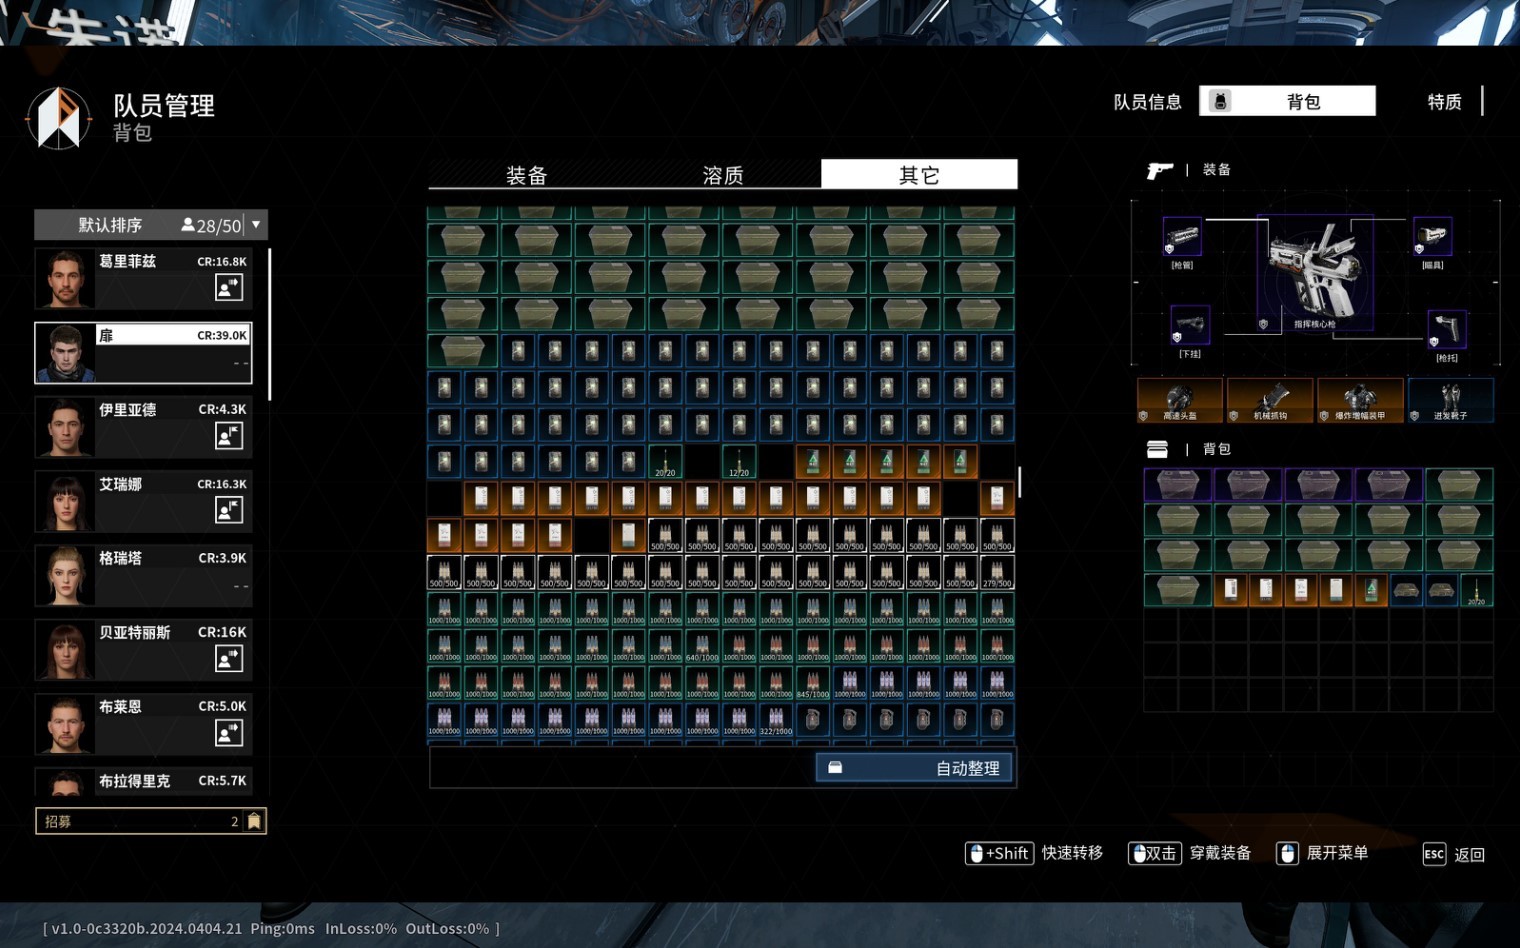Click the 爆炸增幅装甲 armor slot

pyautogui.click(x=1360, y=400)
